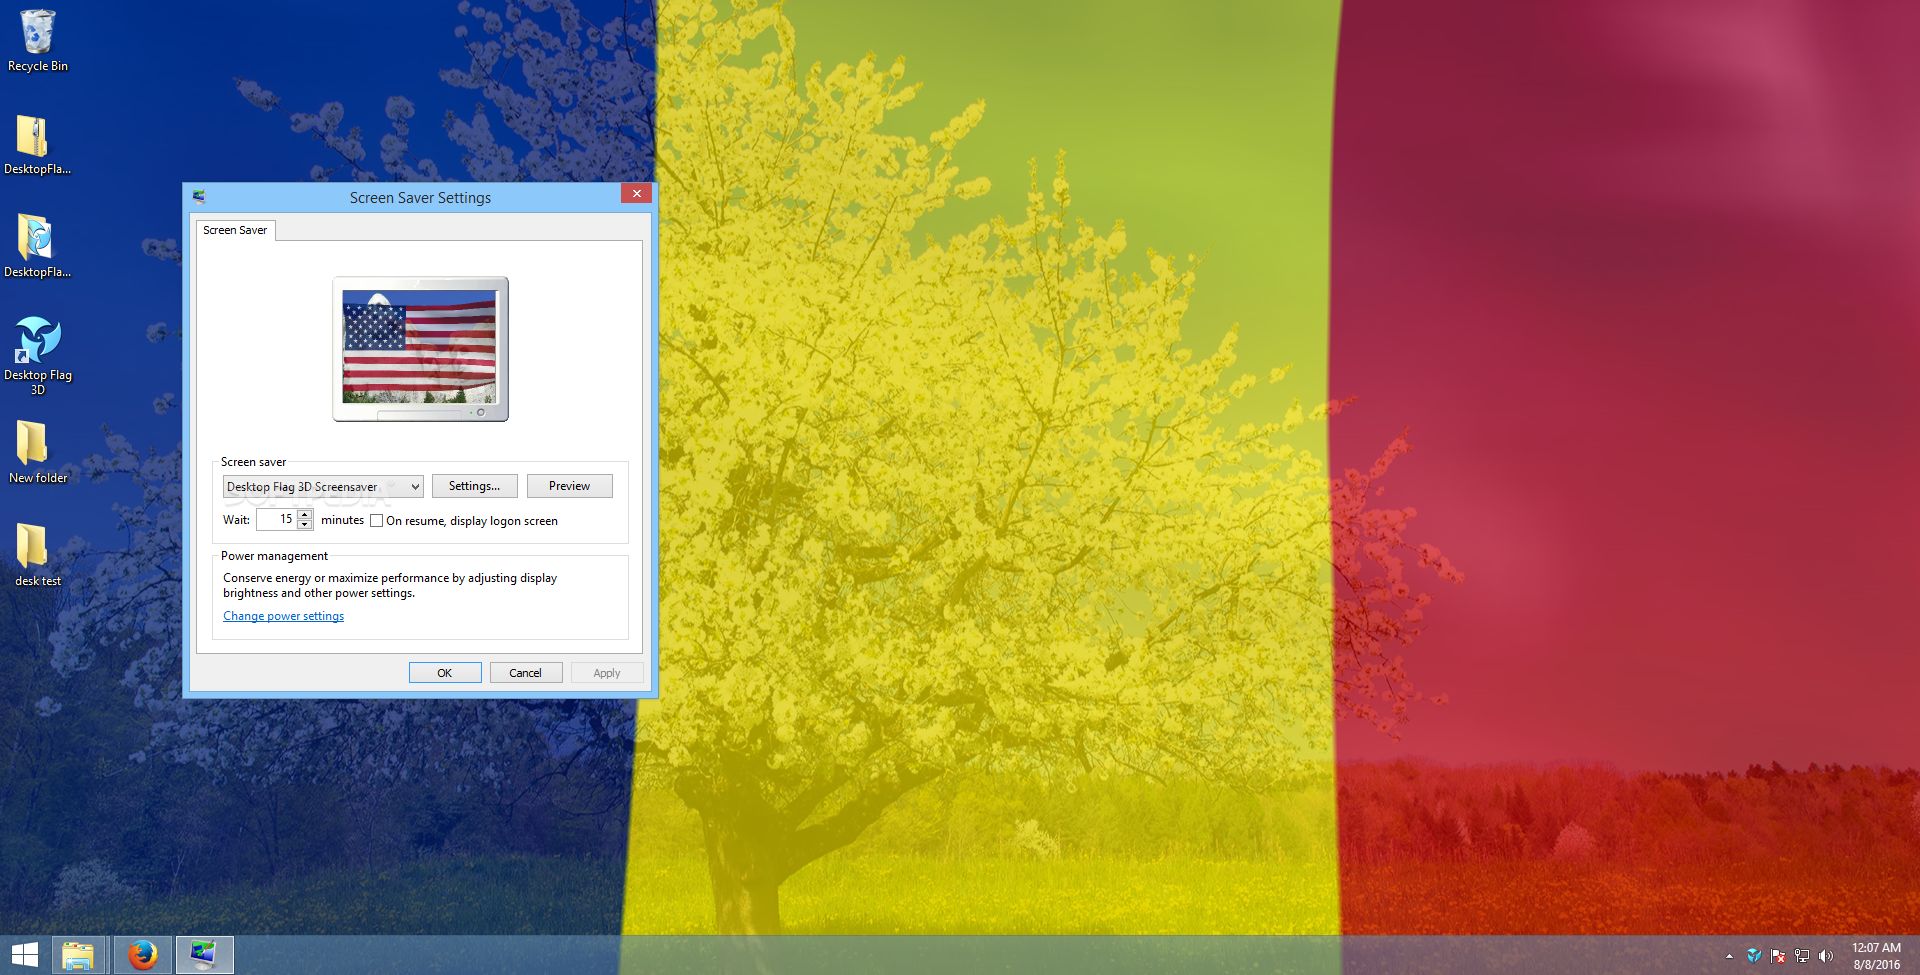Image resolution: width=1920 pixels, height=975 pixels.
Task: Open the volume speaker tray icon
Action: [x=1825, y=956]
